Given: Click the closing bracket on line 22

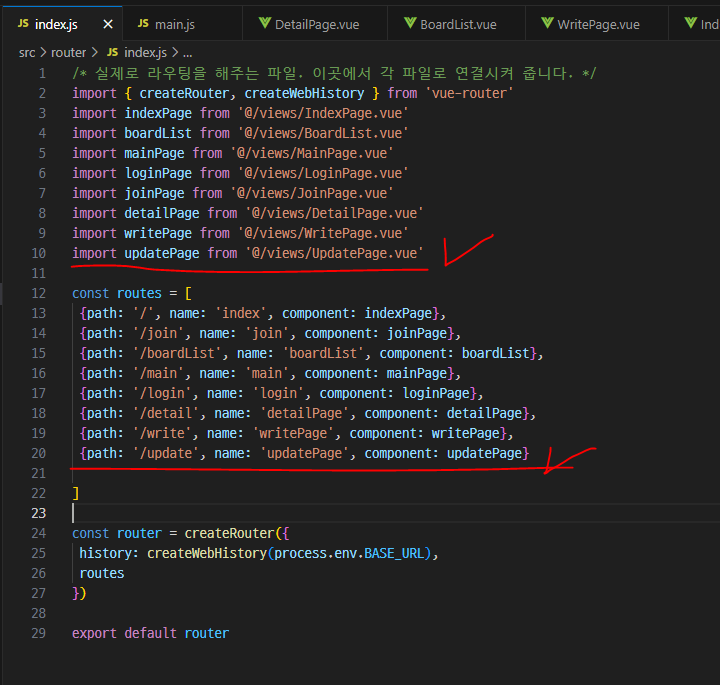Looking at the screenshot, I should click(x=76, y=494).
